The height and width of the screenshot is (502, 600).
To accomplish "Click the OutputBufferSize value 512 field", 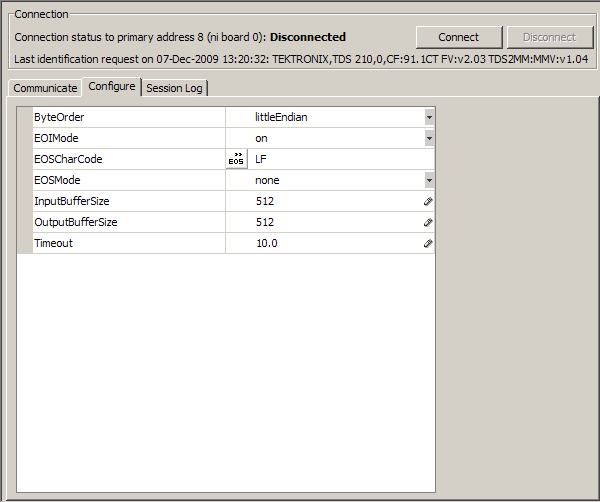I will [335, 222].
